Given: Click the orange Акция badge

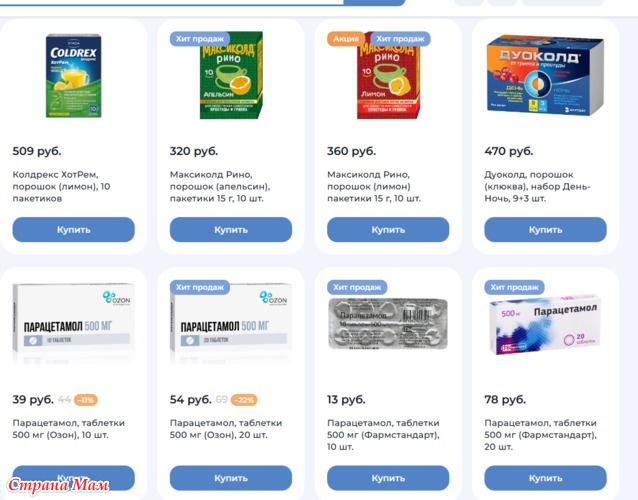Looking at the screenshot, I should pos(346,39).
